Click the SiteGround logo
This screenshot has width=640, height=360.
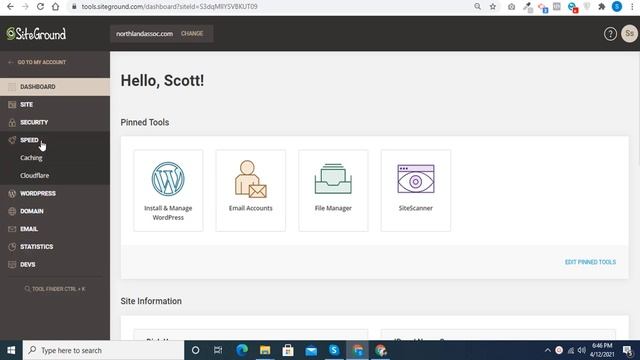click(36, 33)
